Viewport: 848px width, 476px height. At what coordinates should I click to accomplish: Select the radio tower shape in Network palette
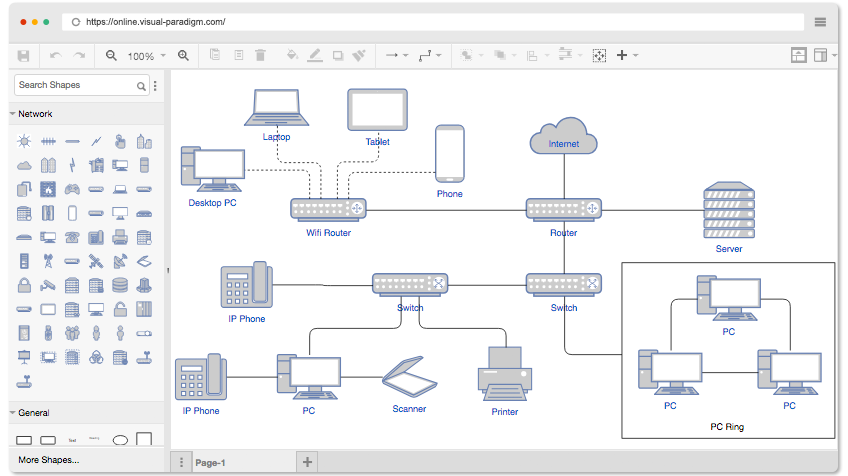coord(48,261)
